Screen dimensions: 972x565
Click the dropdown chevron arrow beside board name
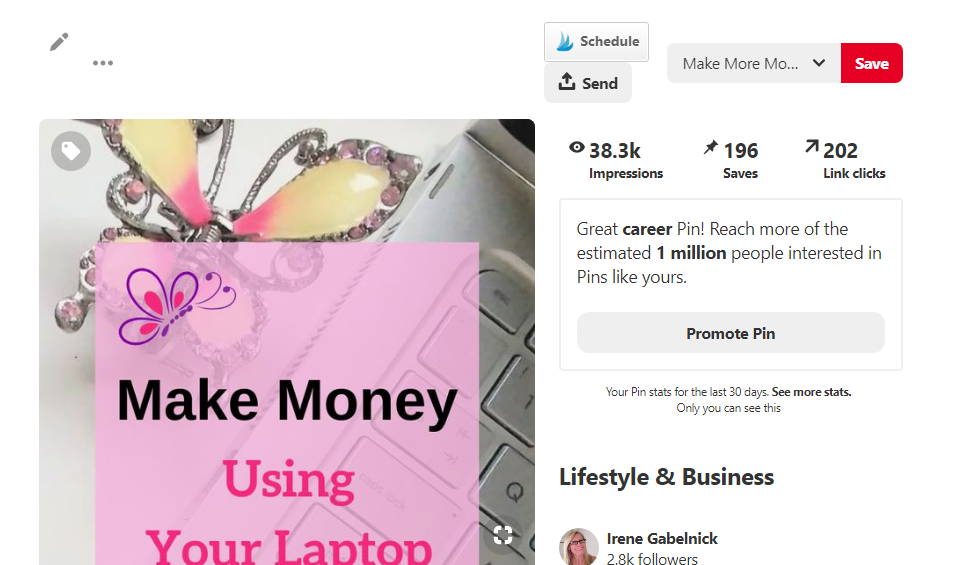pos(819,63)
